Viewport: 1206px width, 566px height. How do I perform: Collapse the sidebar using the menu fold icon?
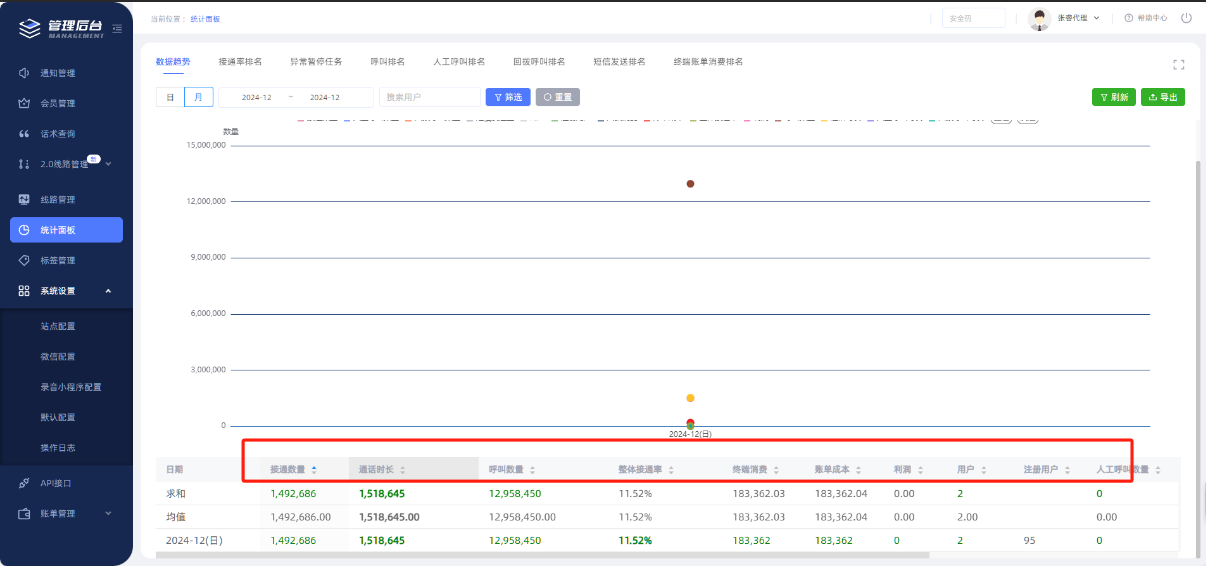pyautogui.click(x=117, y=27)
